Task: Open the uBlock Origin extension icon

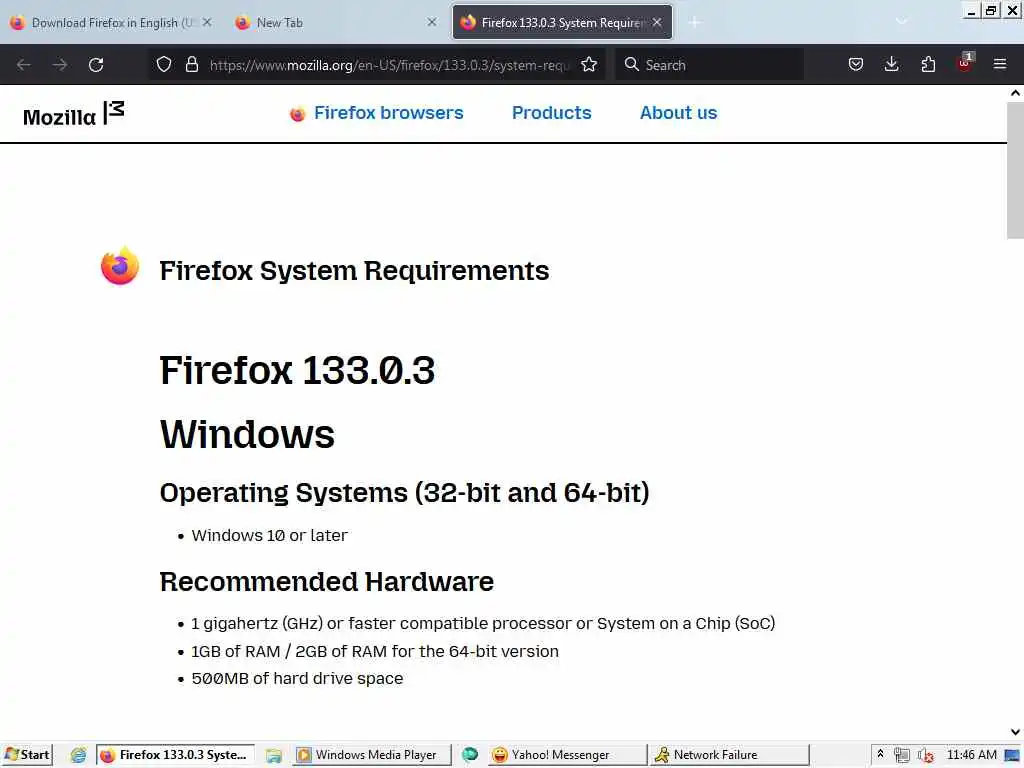Action: coord(965,63)
